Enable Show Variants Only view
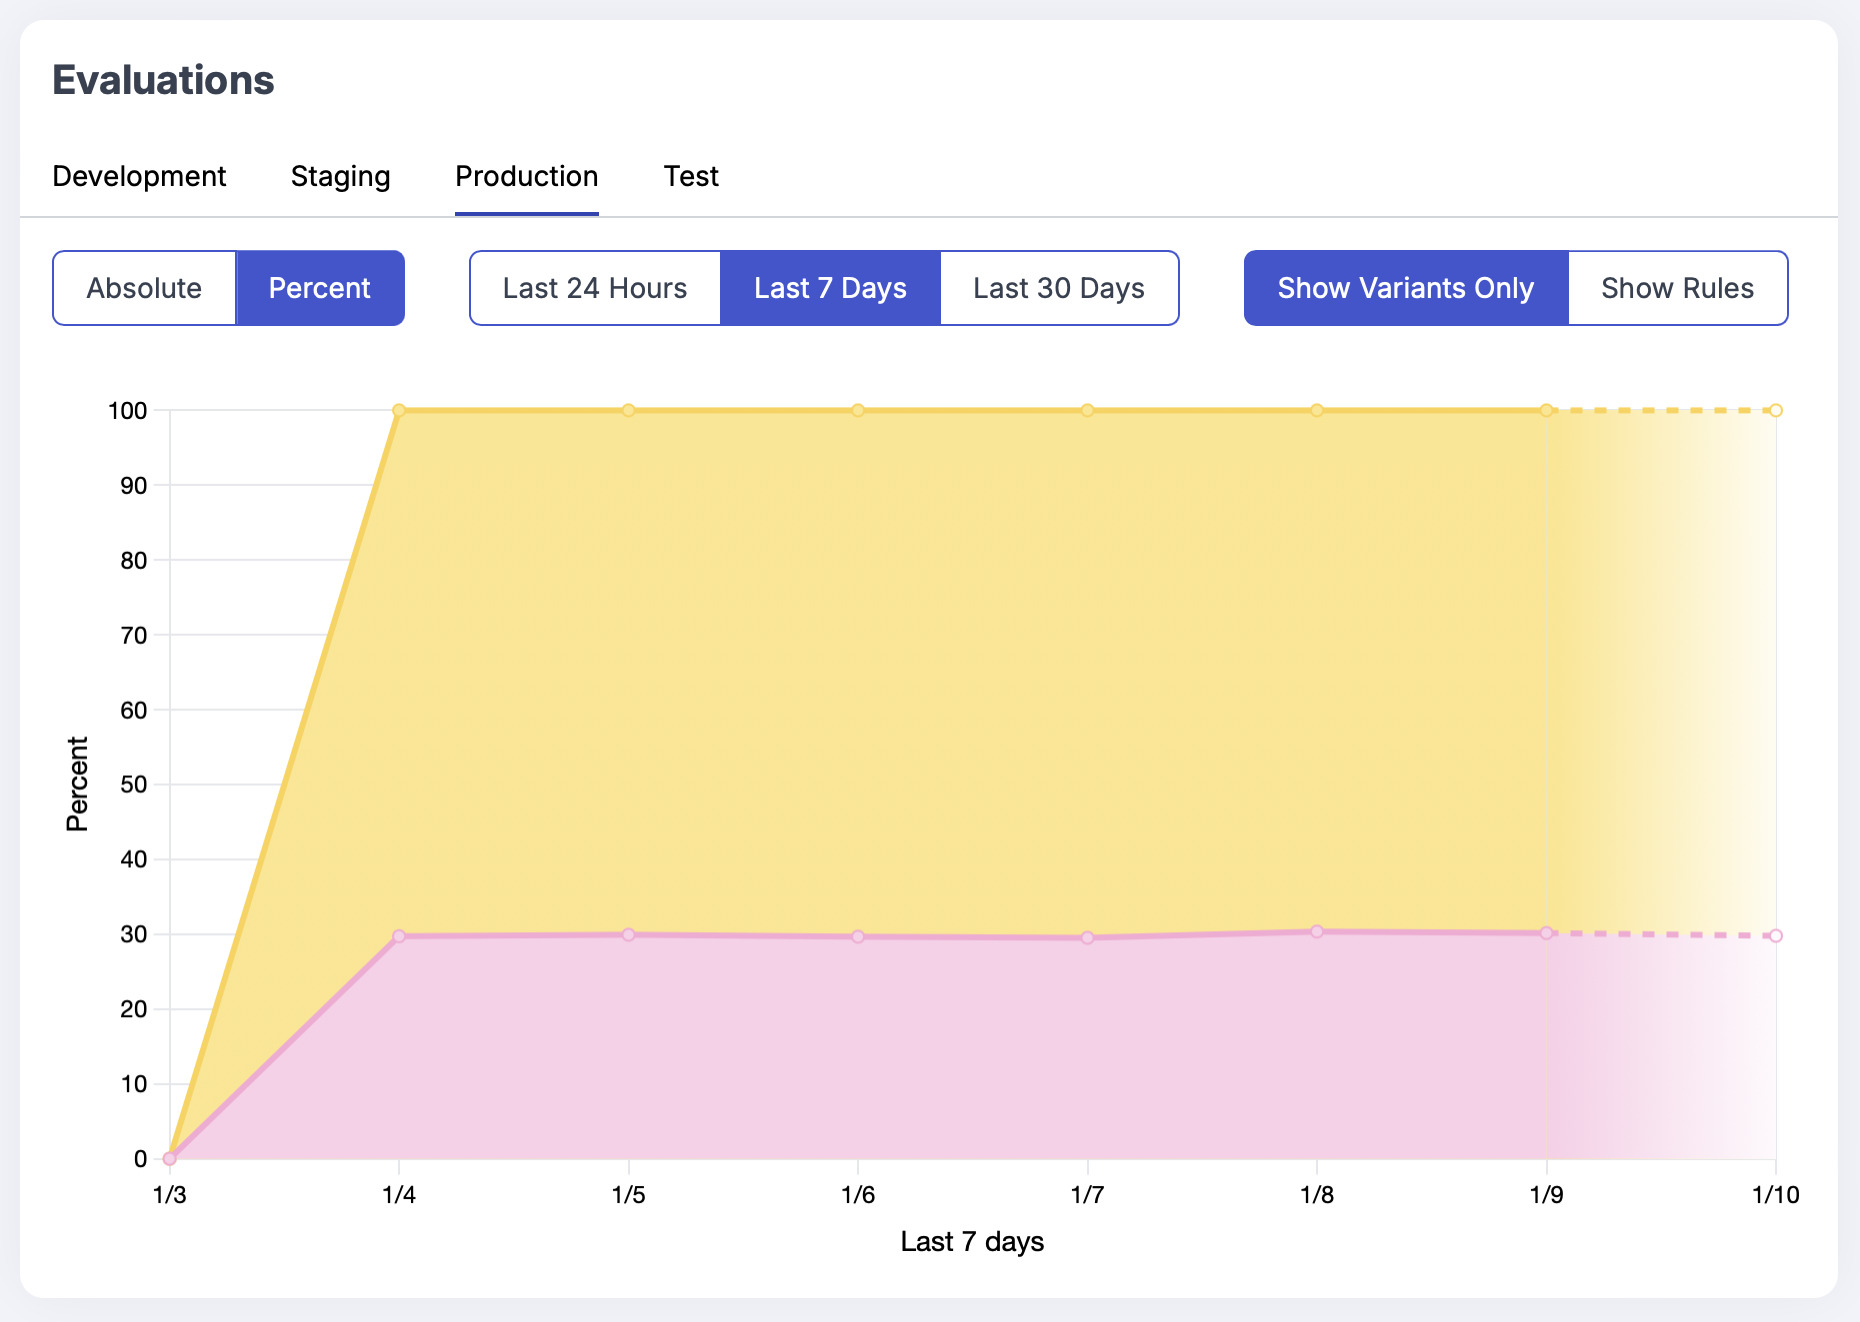The width and height of the screenshot is (1860, 1322). coord(1406,288)
